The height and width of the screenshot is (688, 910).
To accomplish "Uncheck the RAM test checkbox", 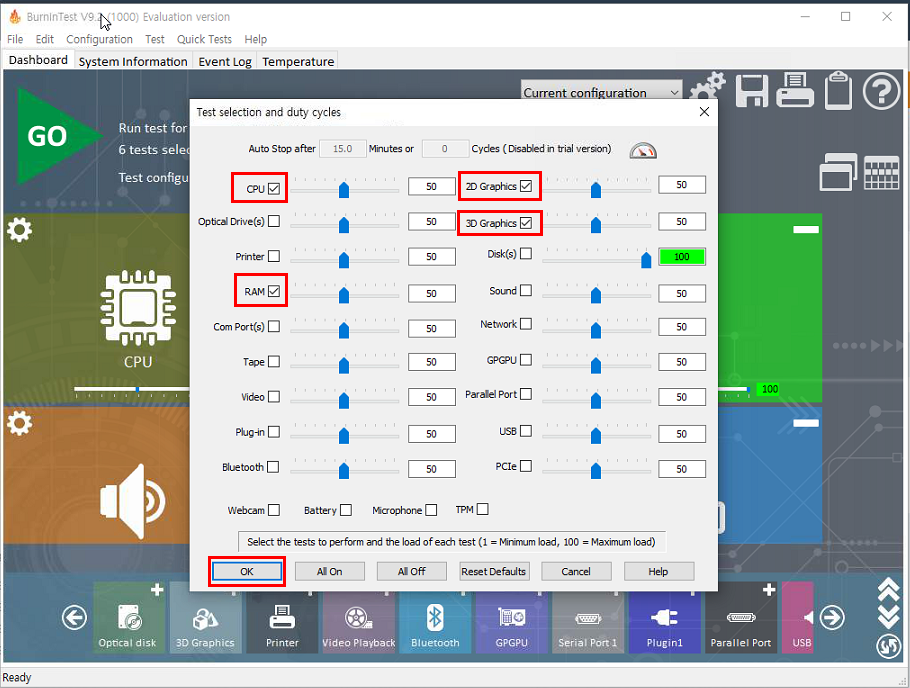I will click(x=274, y=291).
